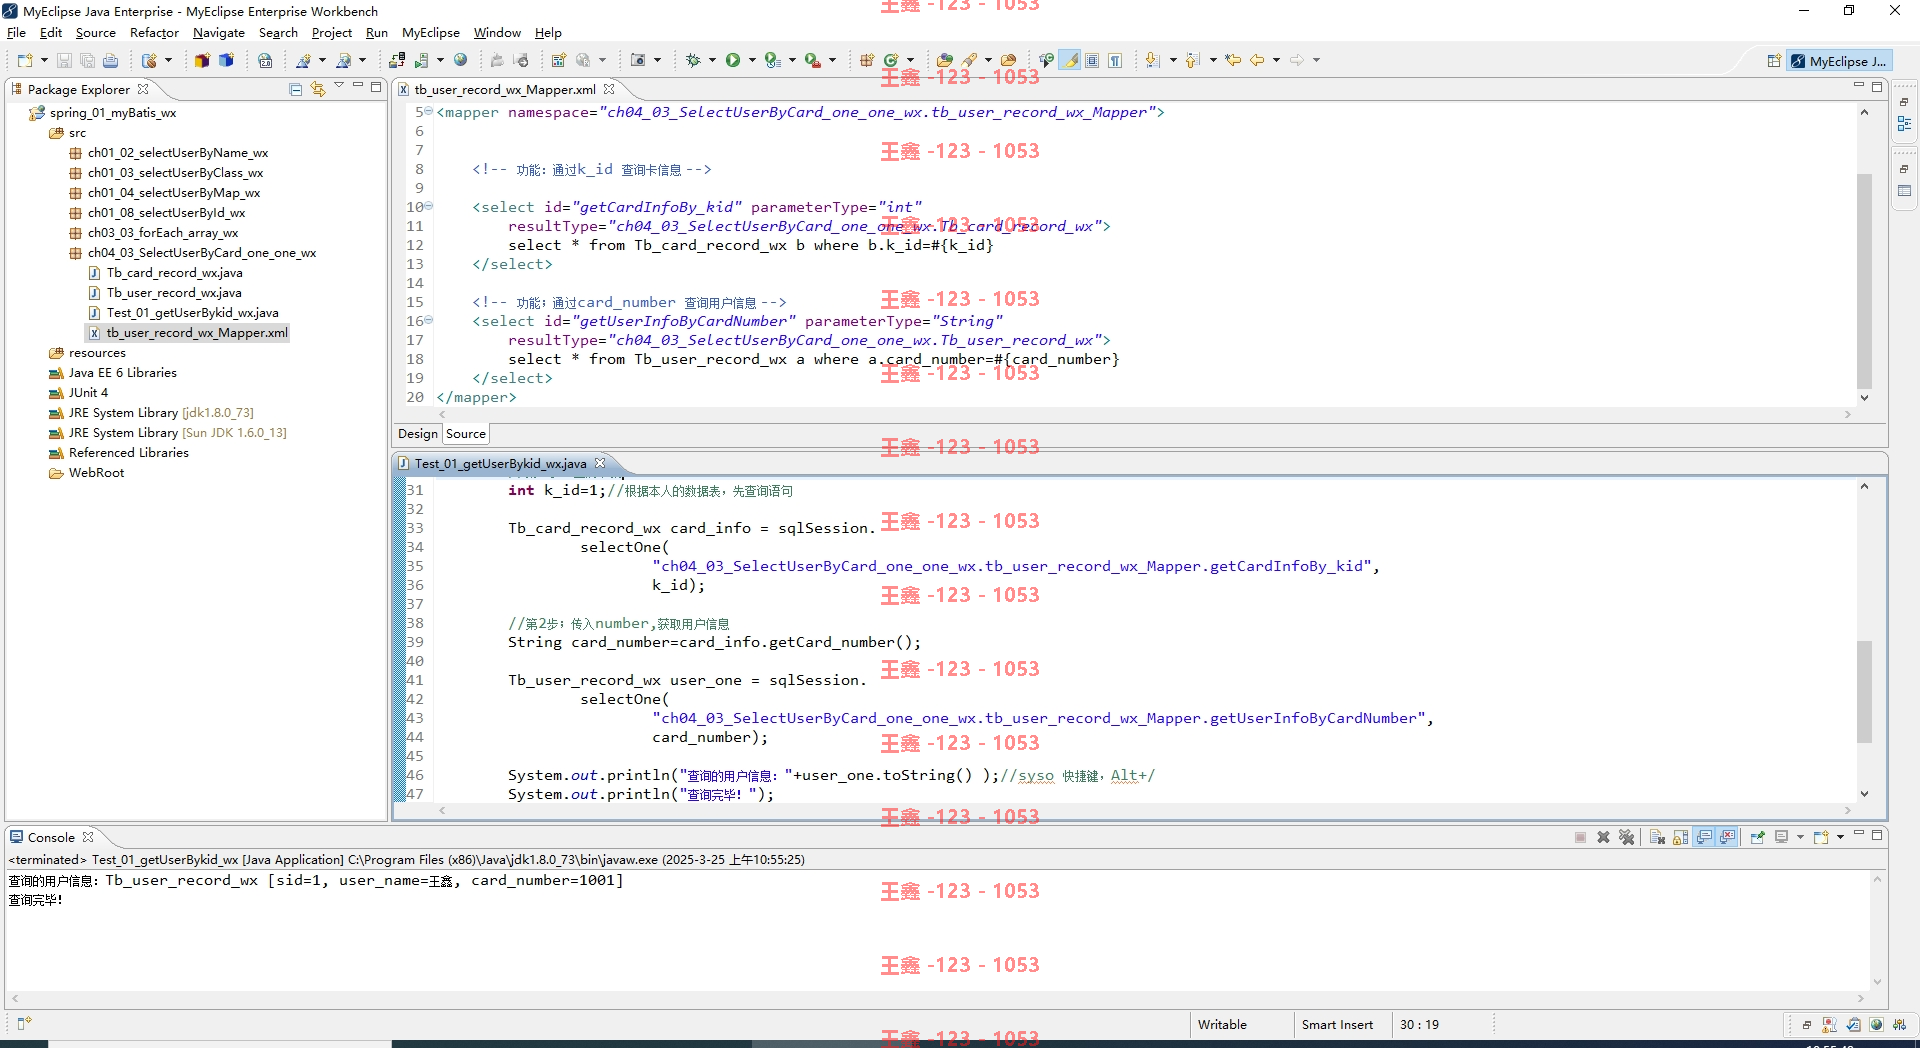Toggle Block Selection mode button

[x=1092, y=60]
